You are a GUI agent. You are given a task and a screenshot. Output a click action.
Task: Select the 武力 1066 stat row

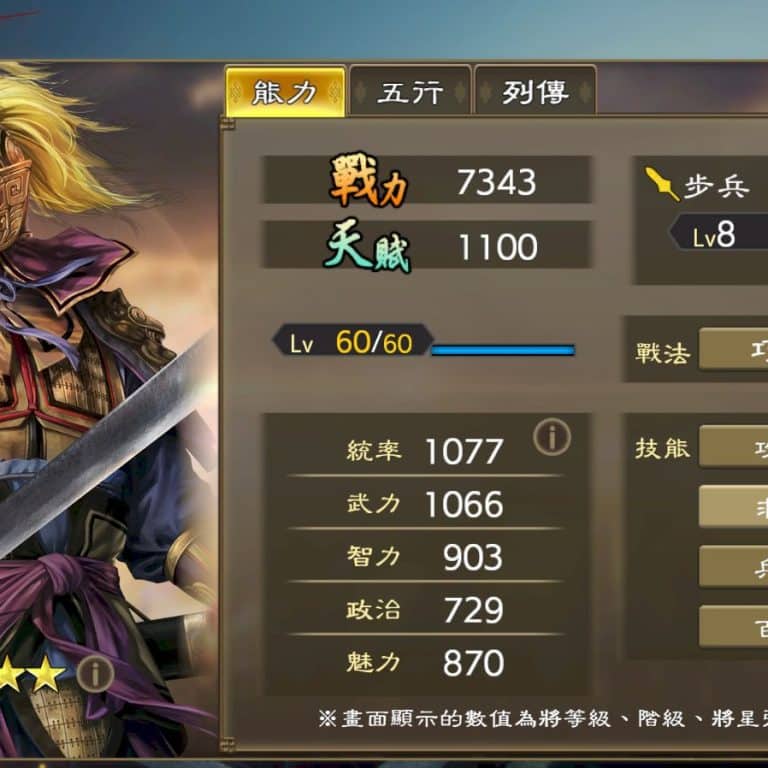[x=425, y=504]
